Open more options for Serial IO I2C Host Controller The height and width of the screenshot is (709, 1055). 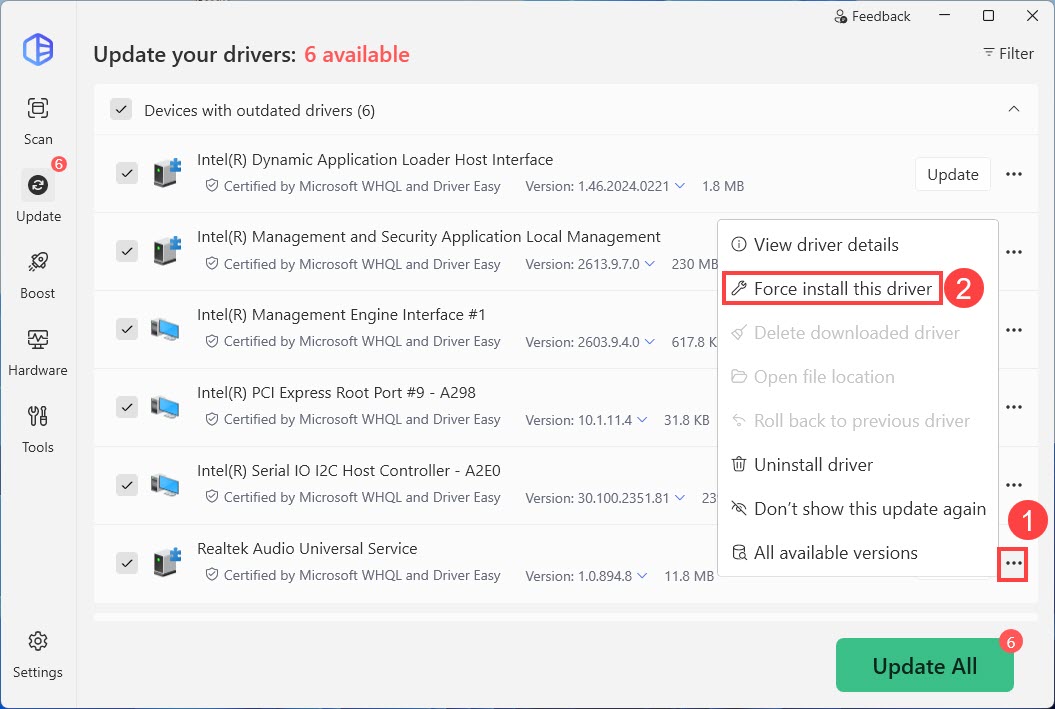[1014, 485]
